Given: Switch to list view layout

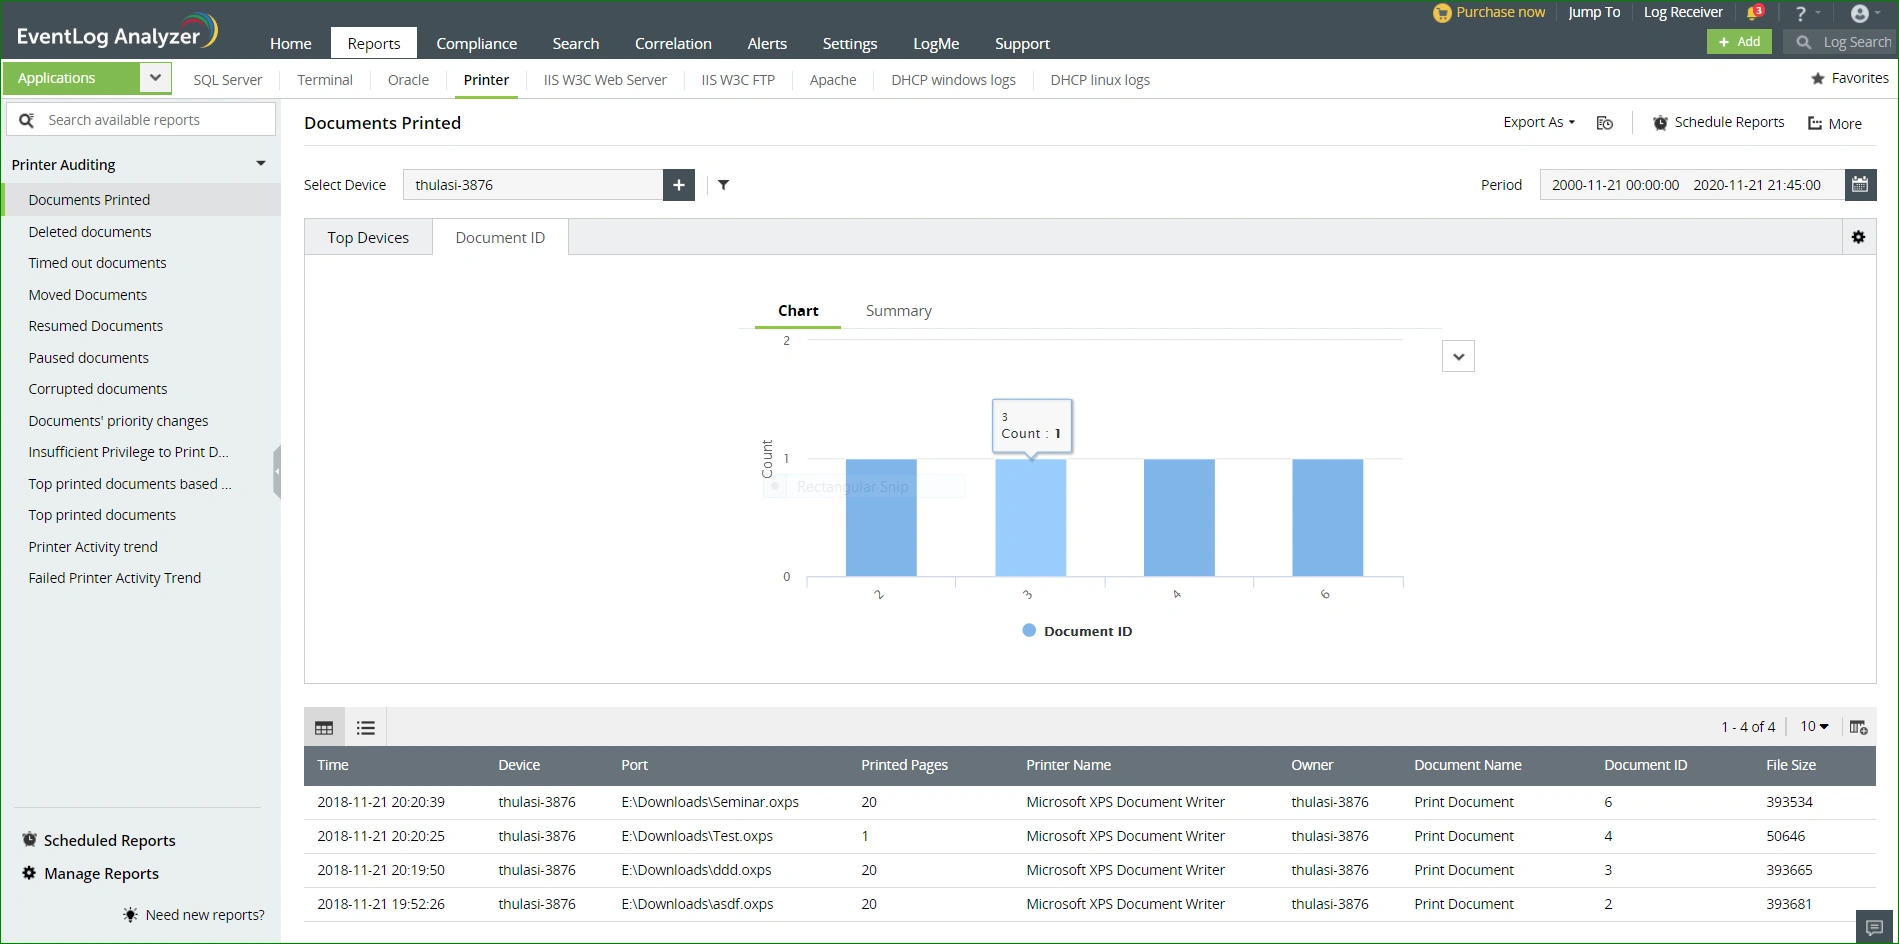Looking at the screenshot, I should click(366, 728).
